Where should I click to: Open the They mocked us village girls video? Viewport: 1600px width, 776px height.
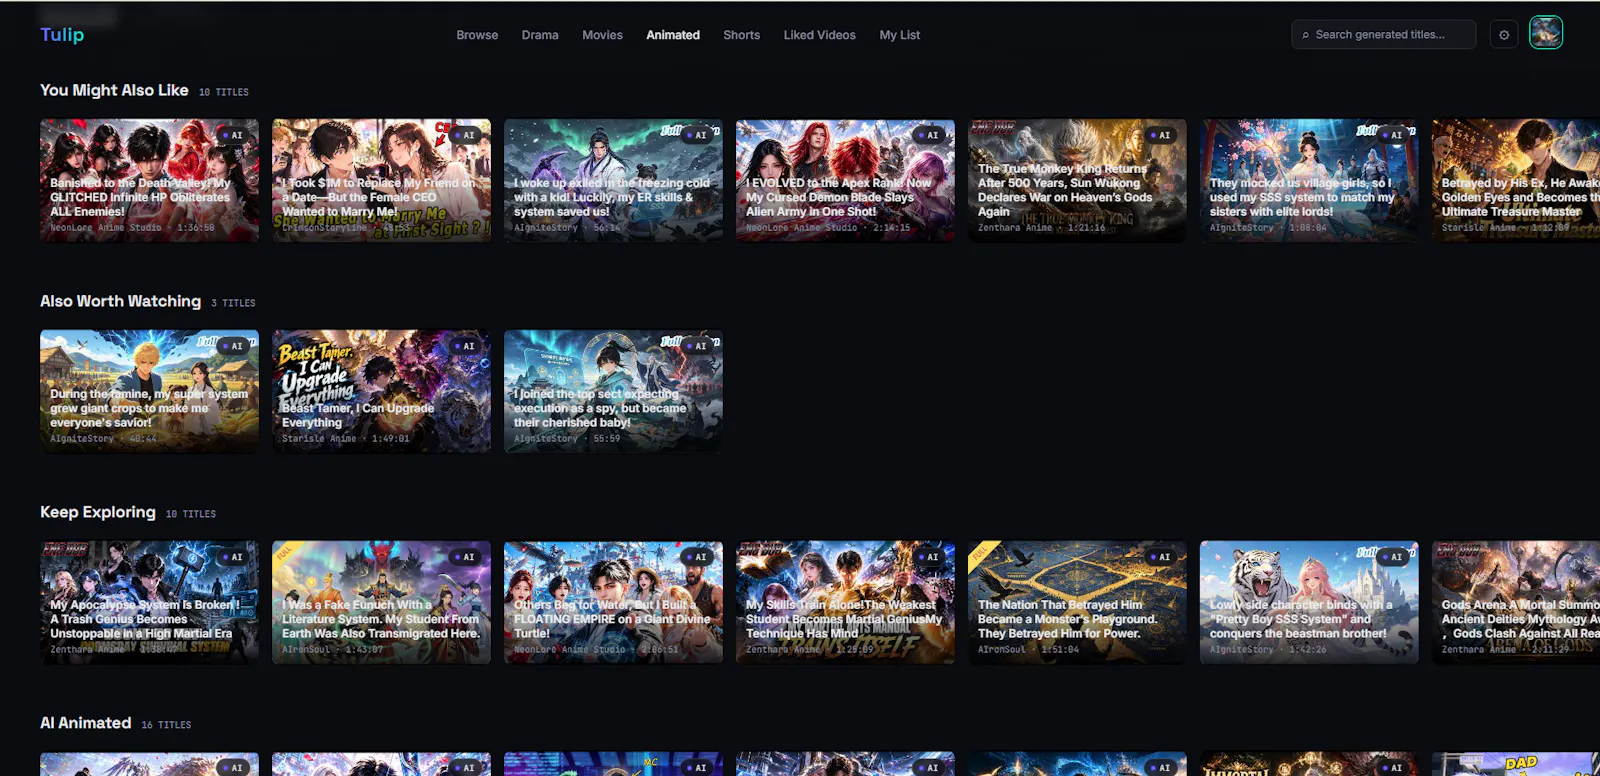click(1309, 181)
